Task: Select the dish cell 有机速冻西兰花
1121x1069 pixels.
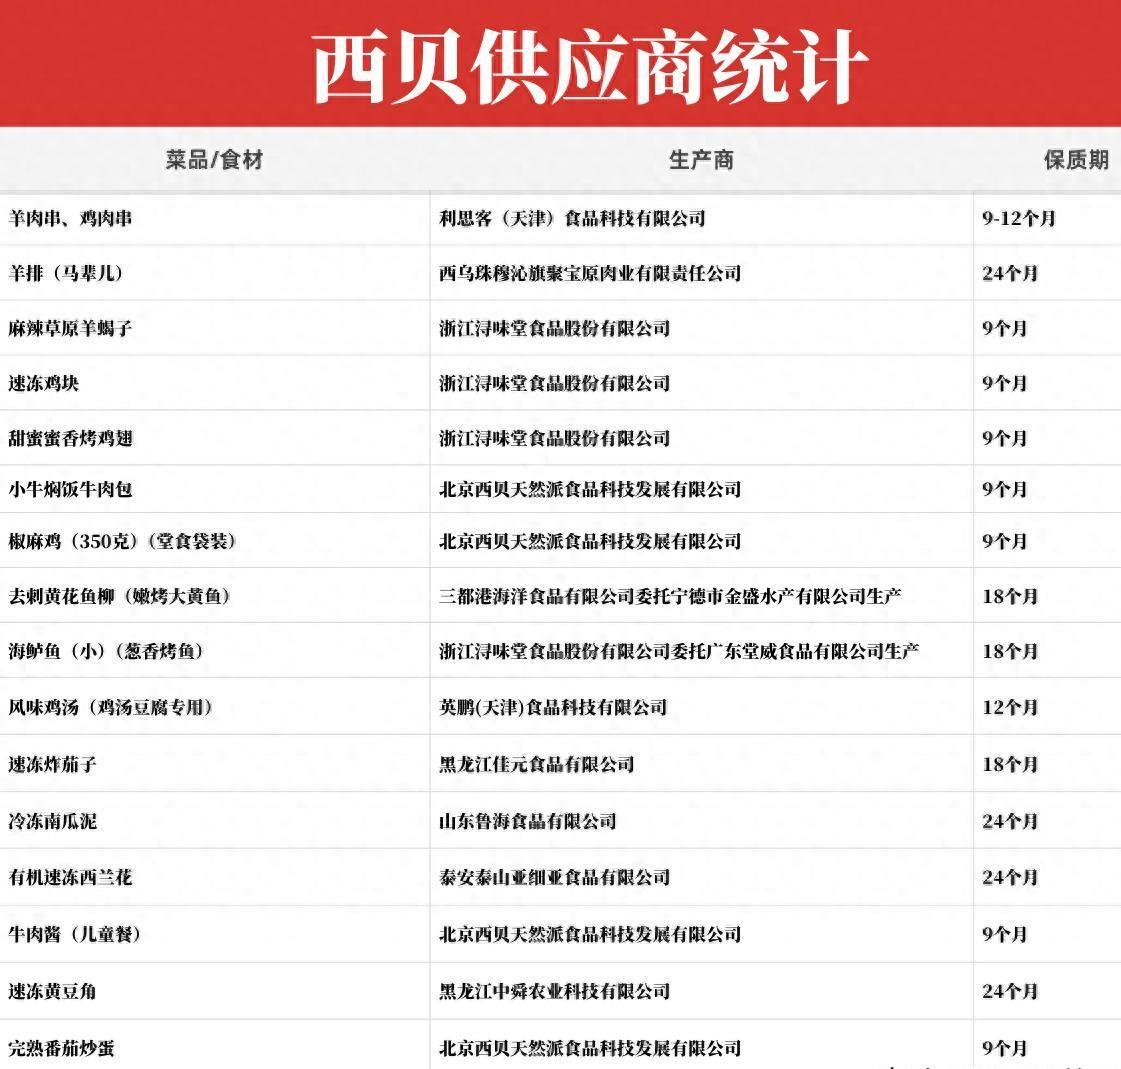Action: (x=70, y=877)
